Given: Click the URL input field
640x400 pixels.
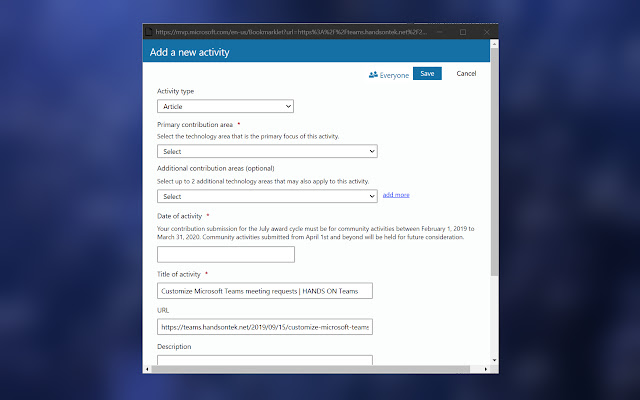Looking at the screenshot, I should 265,327.
